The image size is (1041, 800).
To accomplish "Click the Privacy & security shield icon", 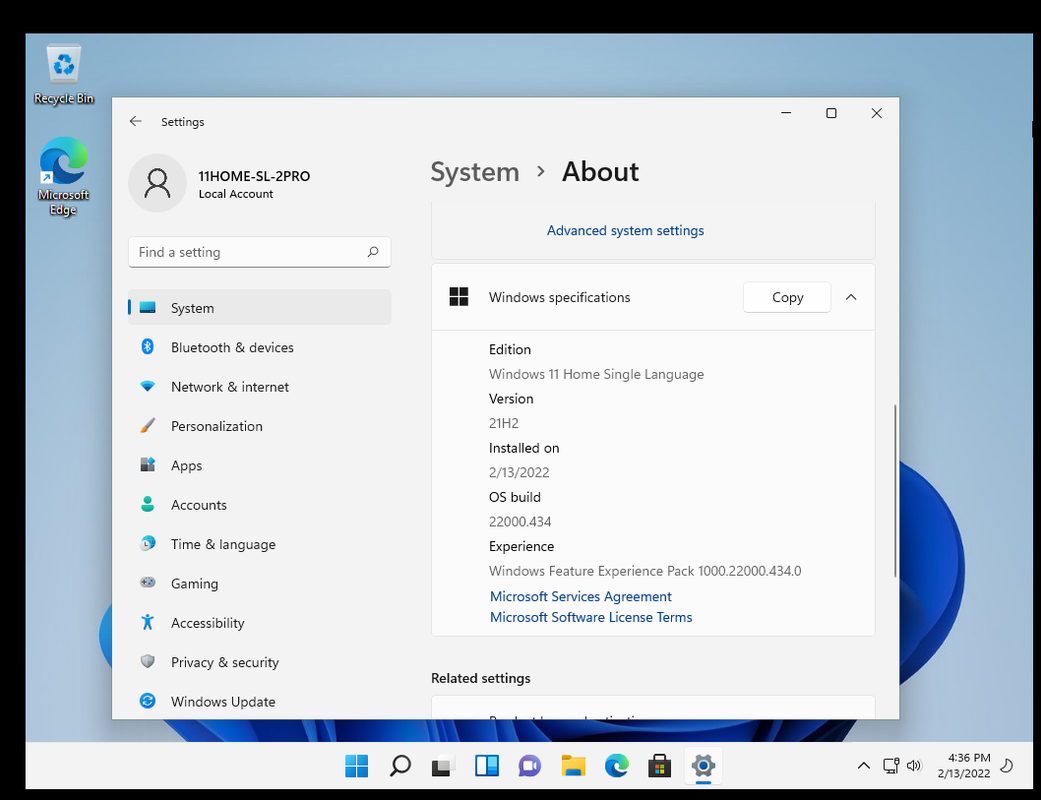I will point(147,661).
